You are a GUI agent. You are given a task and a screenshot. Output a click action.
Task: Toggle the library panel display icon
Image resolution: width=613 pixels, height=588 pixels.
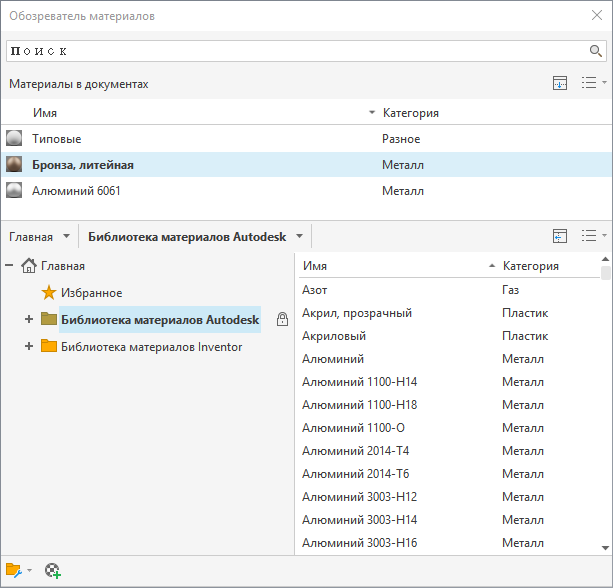[x=560, y=236]
